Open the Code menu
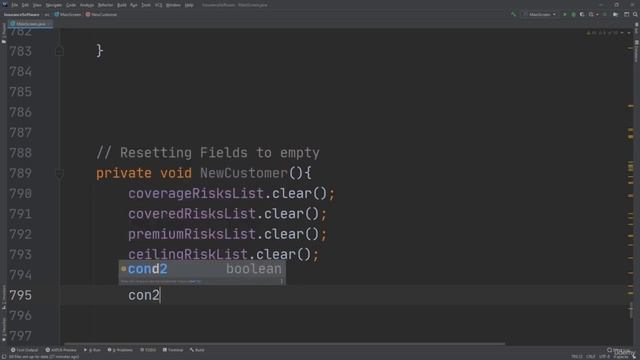The width and height of the screenshot is (640, 360). pyautogui.click(x=71, y=5)
